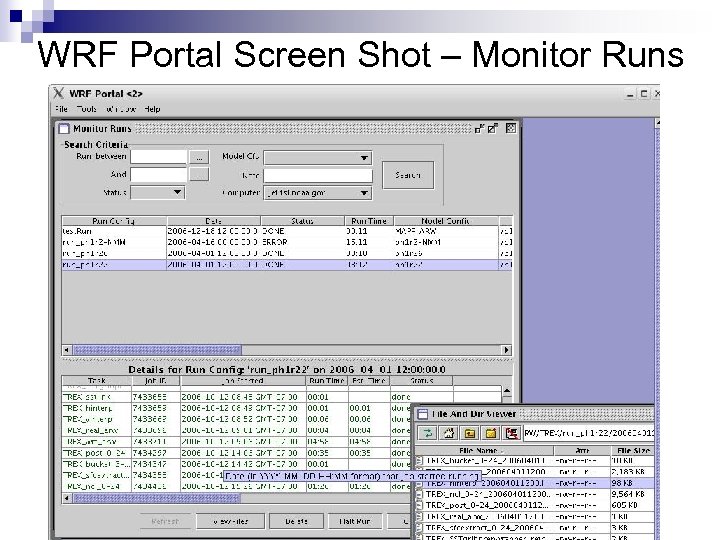Click the details table horizontal scrollbar thumb
This screenshot has width=720, height=540.
pyautogui.click(x=157, y=498)
